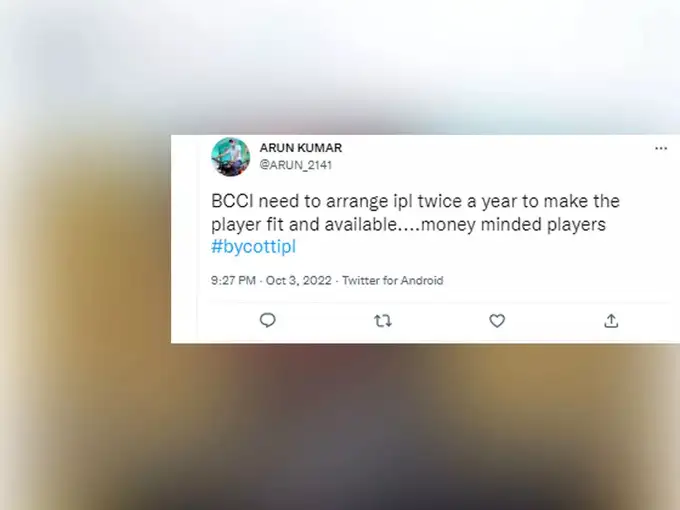Open ARUN KUMAR's round profile picture

(x=231, y=157)
